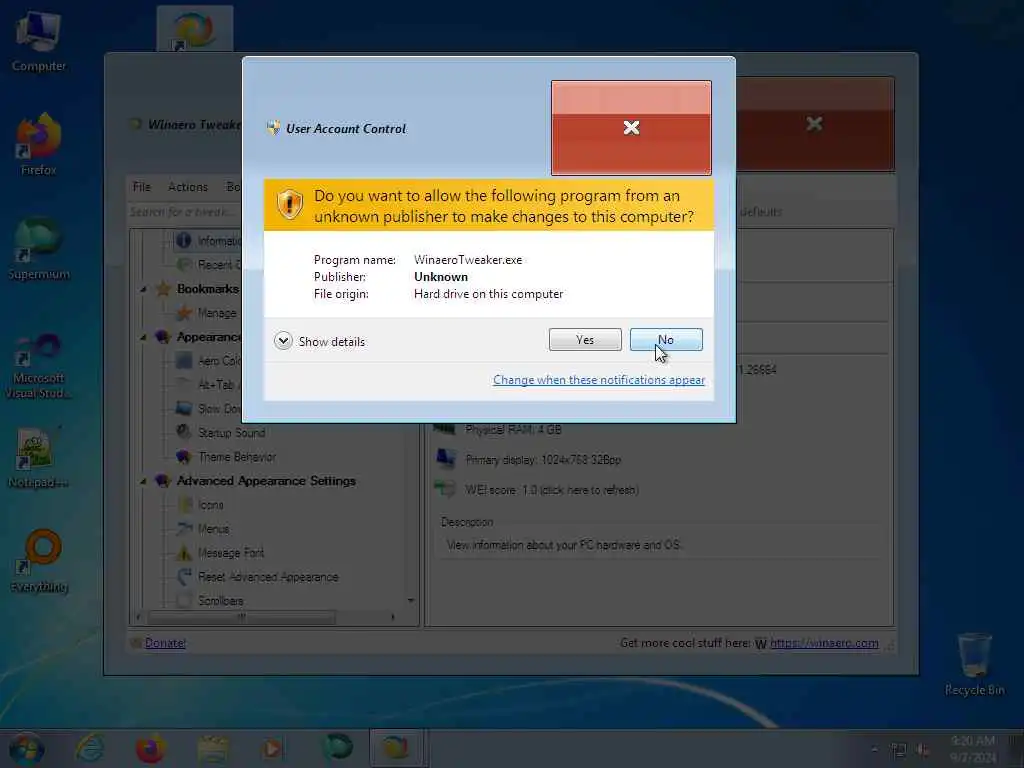Screen dimensions: 1024x768
Task: Open Computer desktop icon
Action: click(x=39, y=42)
